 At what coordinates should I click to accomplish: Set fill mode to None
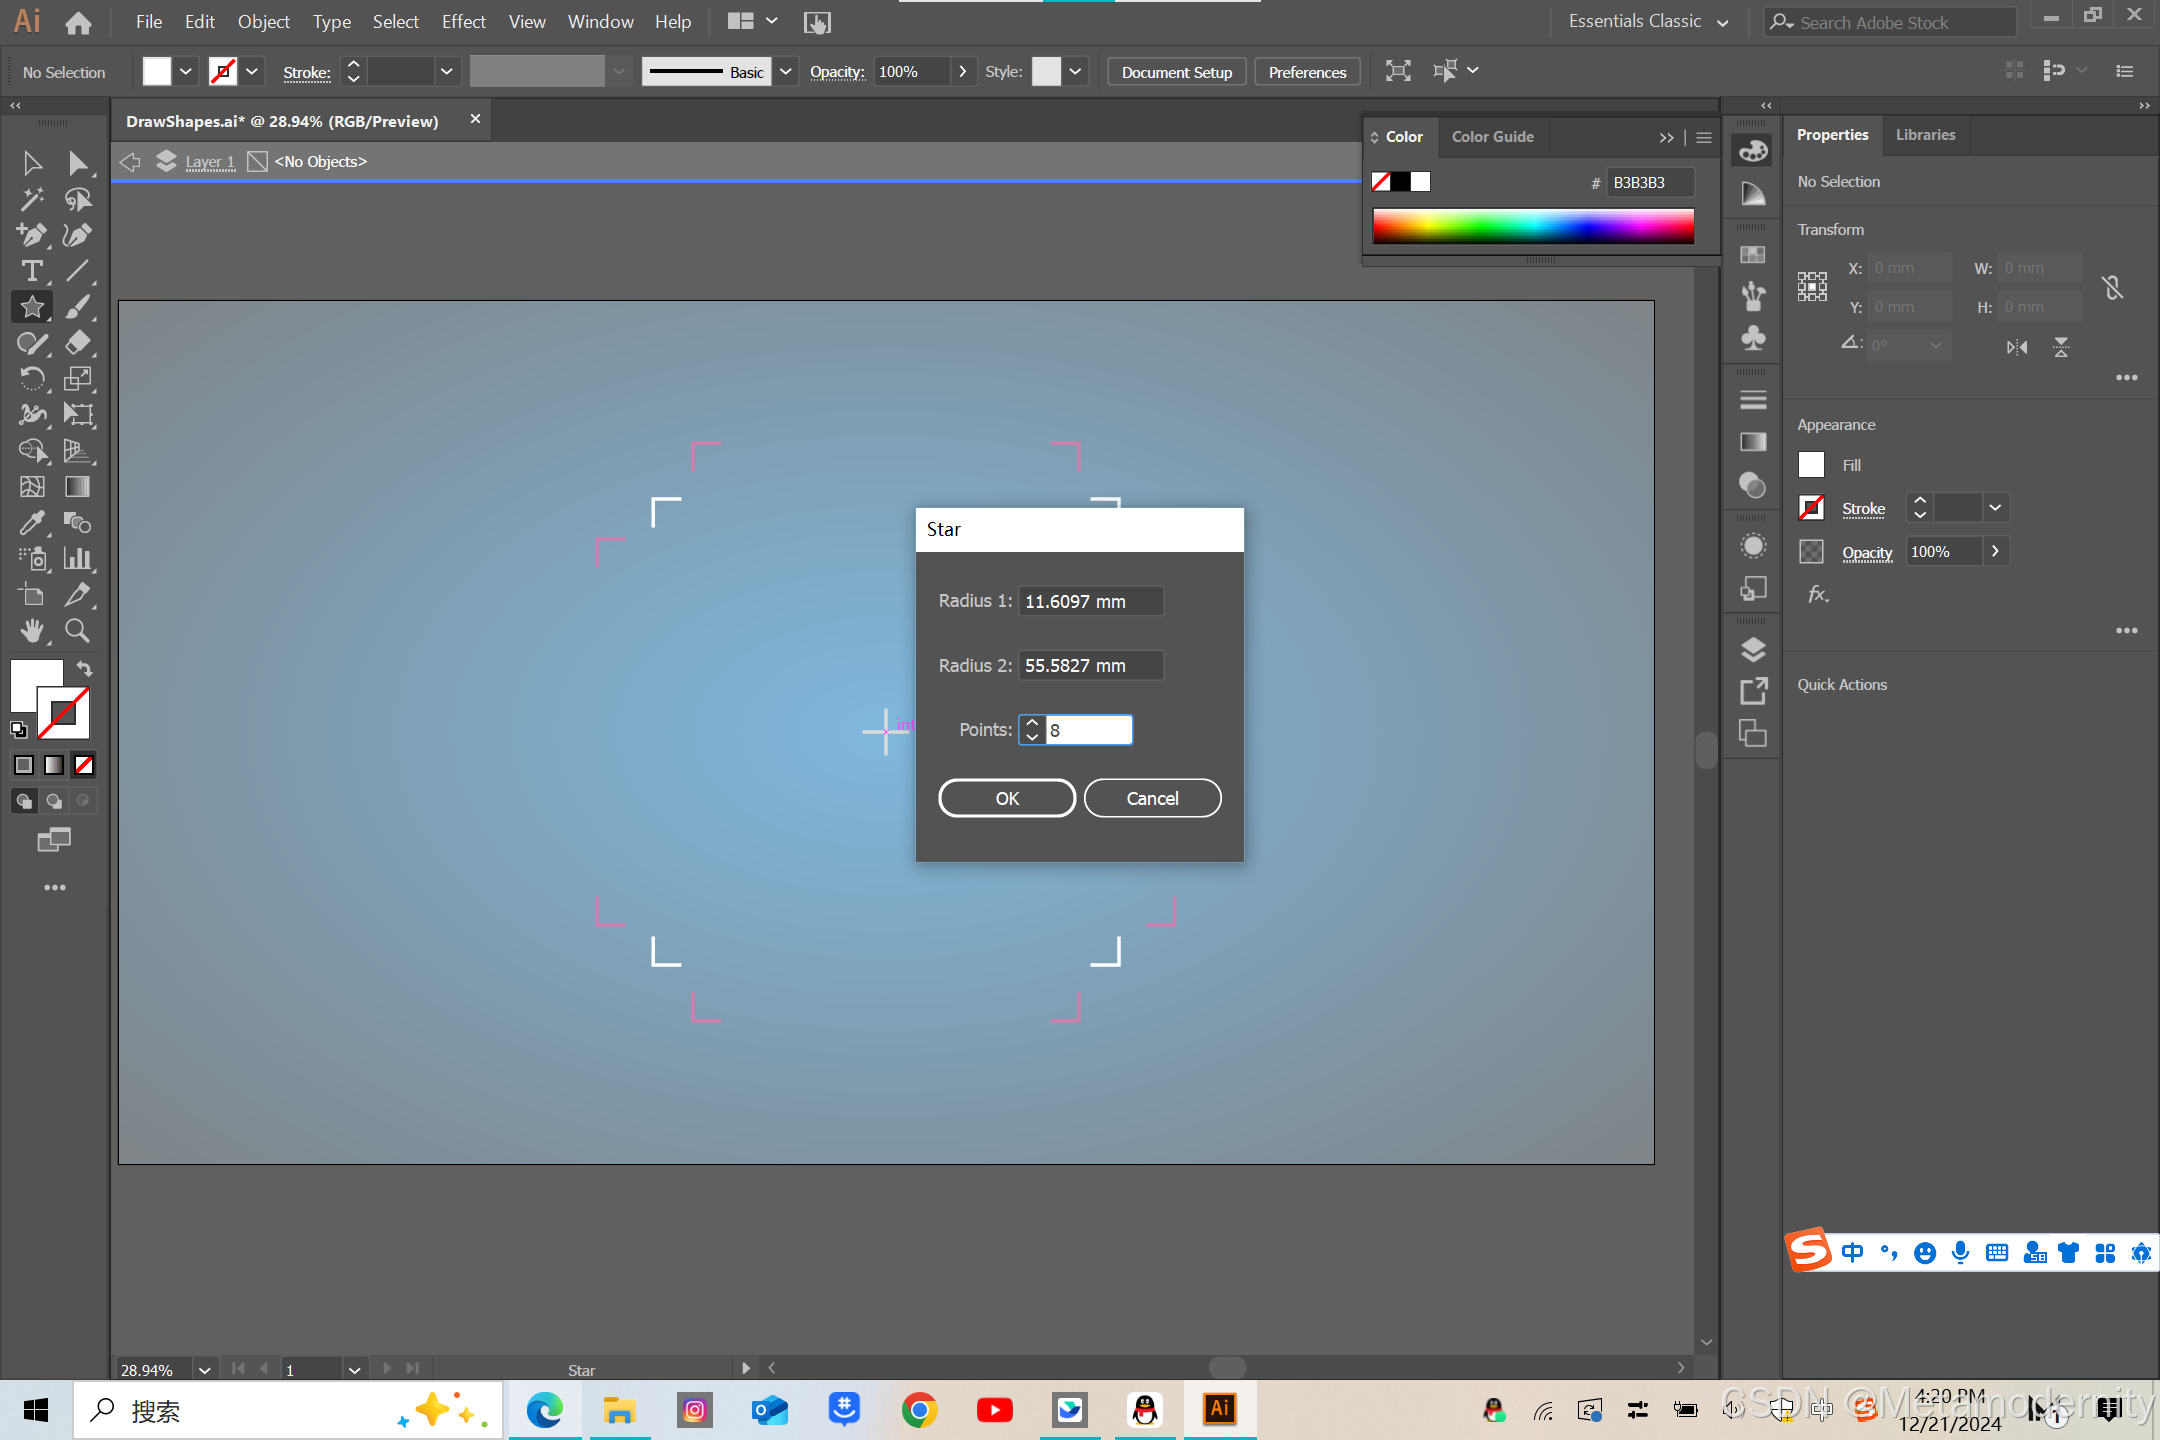pos(84,765)
